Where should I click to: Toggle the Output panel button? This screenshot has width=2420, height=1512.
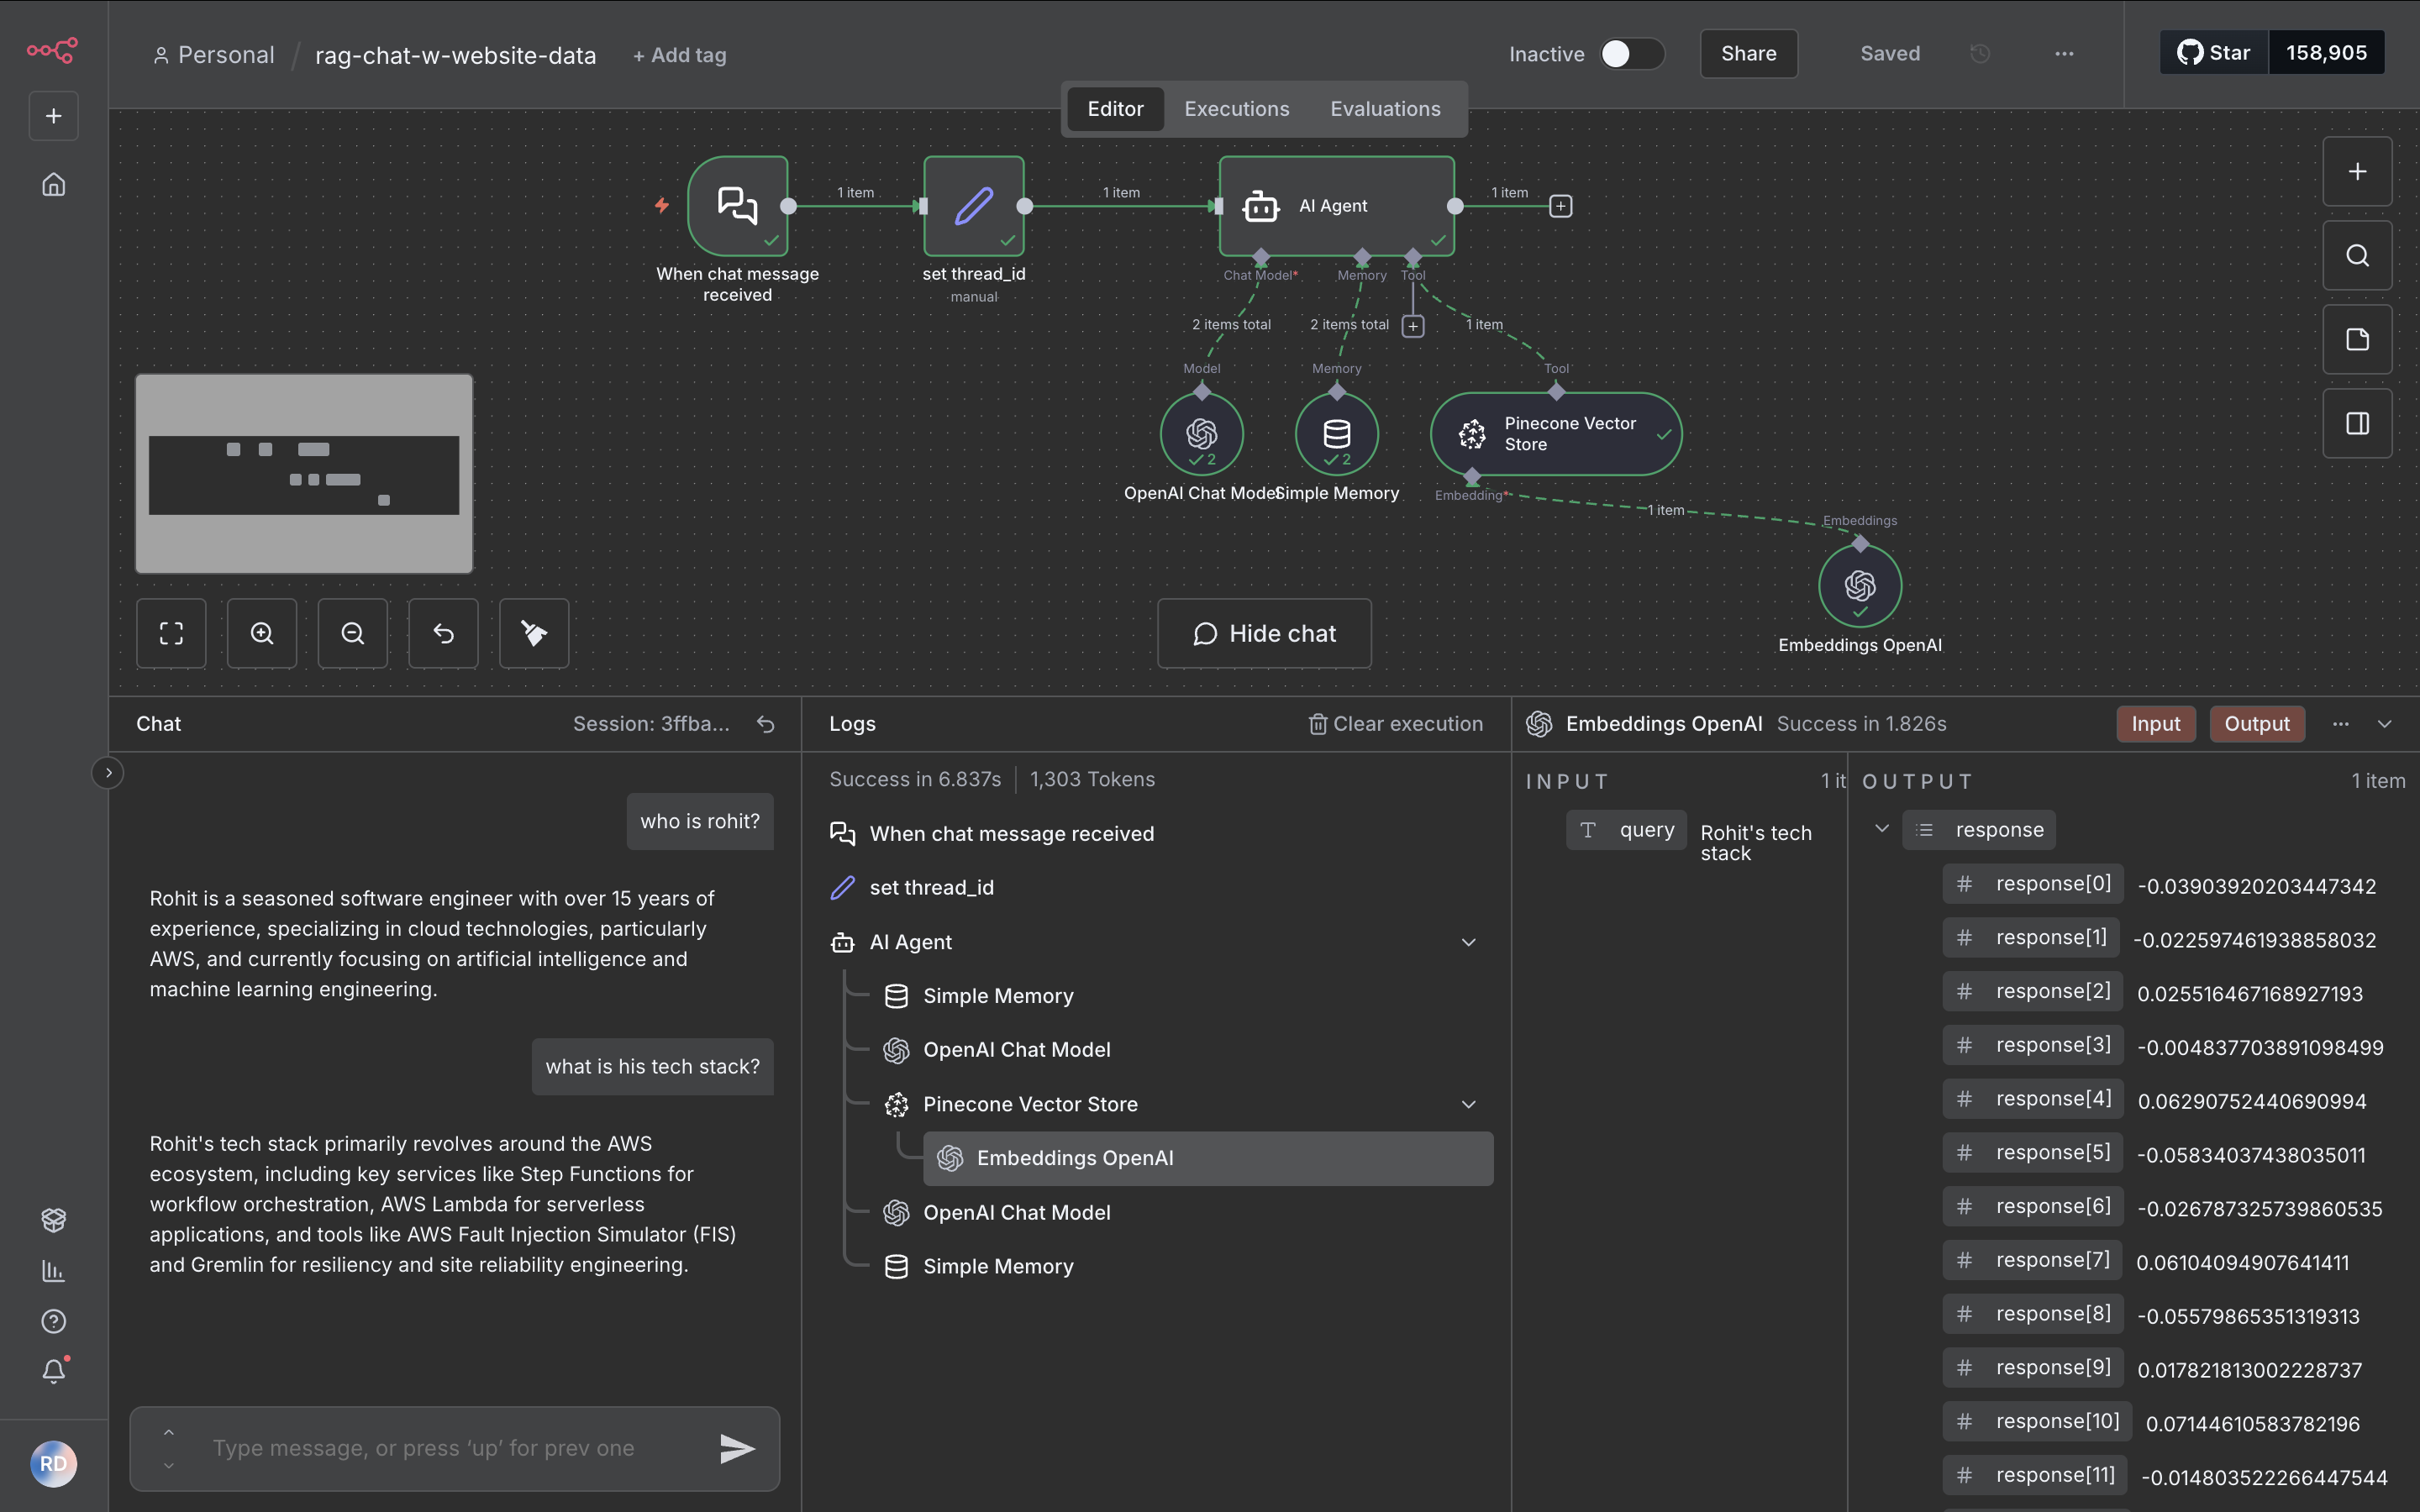pos(2256,724)
